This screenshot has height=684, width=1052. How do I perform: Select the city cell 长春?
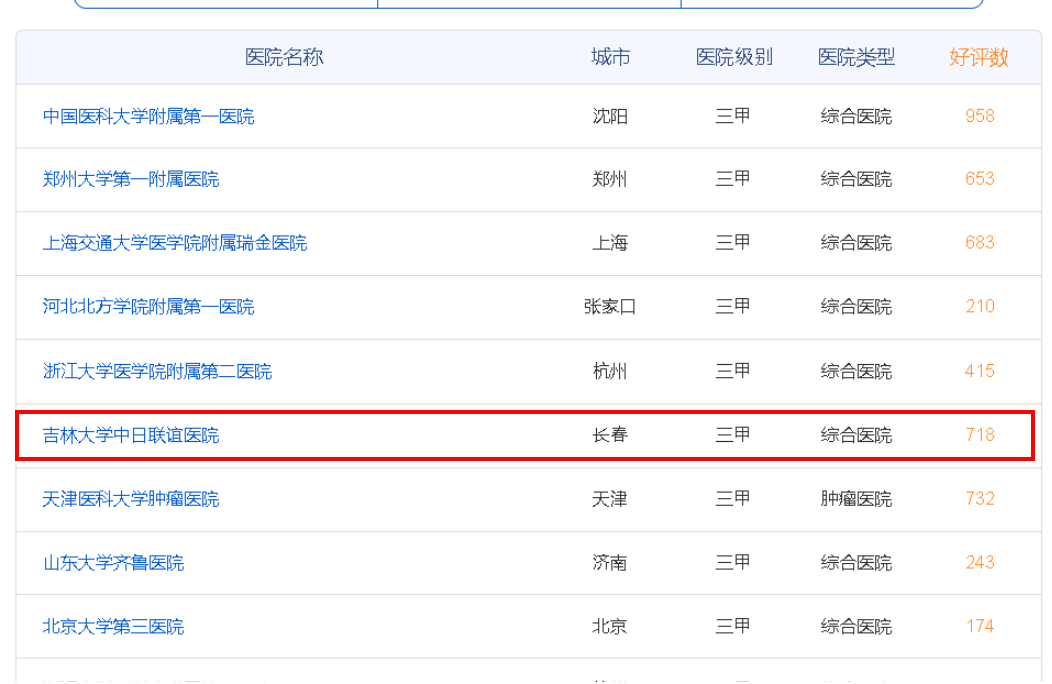coord(610,435)
